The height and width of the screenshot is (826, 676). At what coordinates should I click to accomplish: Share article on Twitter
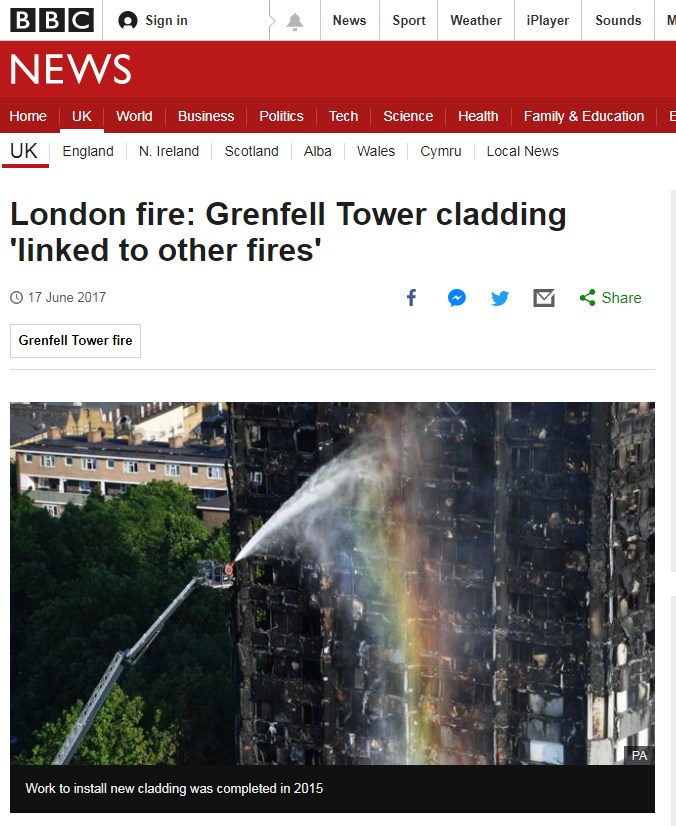click(x=500, y=298)
